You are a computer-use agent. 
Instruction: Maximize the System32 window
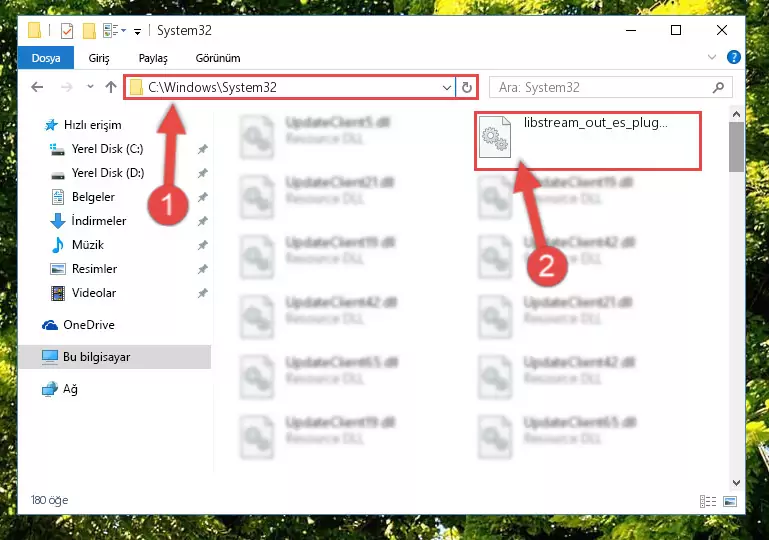point(676,30)
